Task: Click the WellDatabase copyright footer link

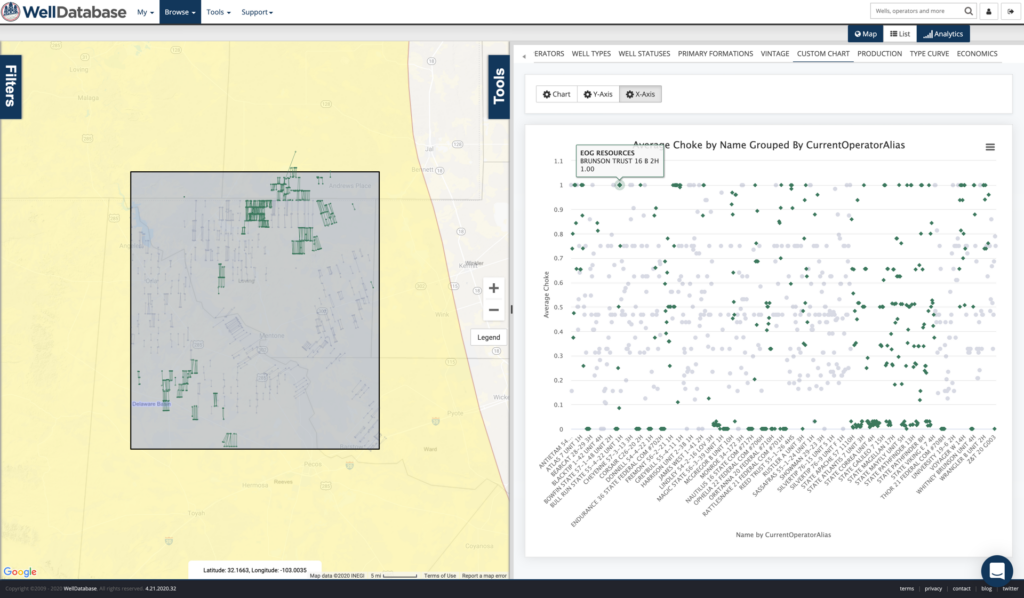Action: (80, 589)
